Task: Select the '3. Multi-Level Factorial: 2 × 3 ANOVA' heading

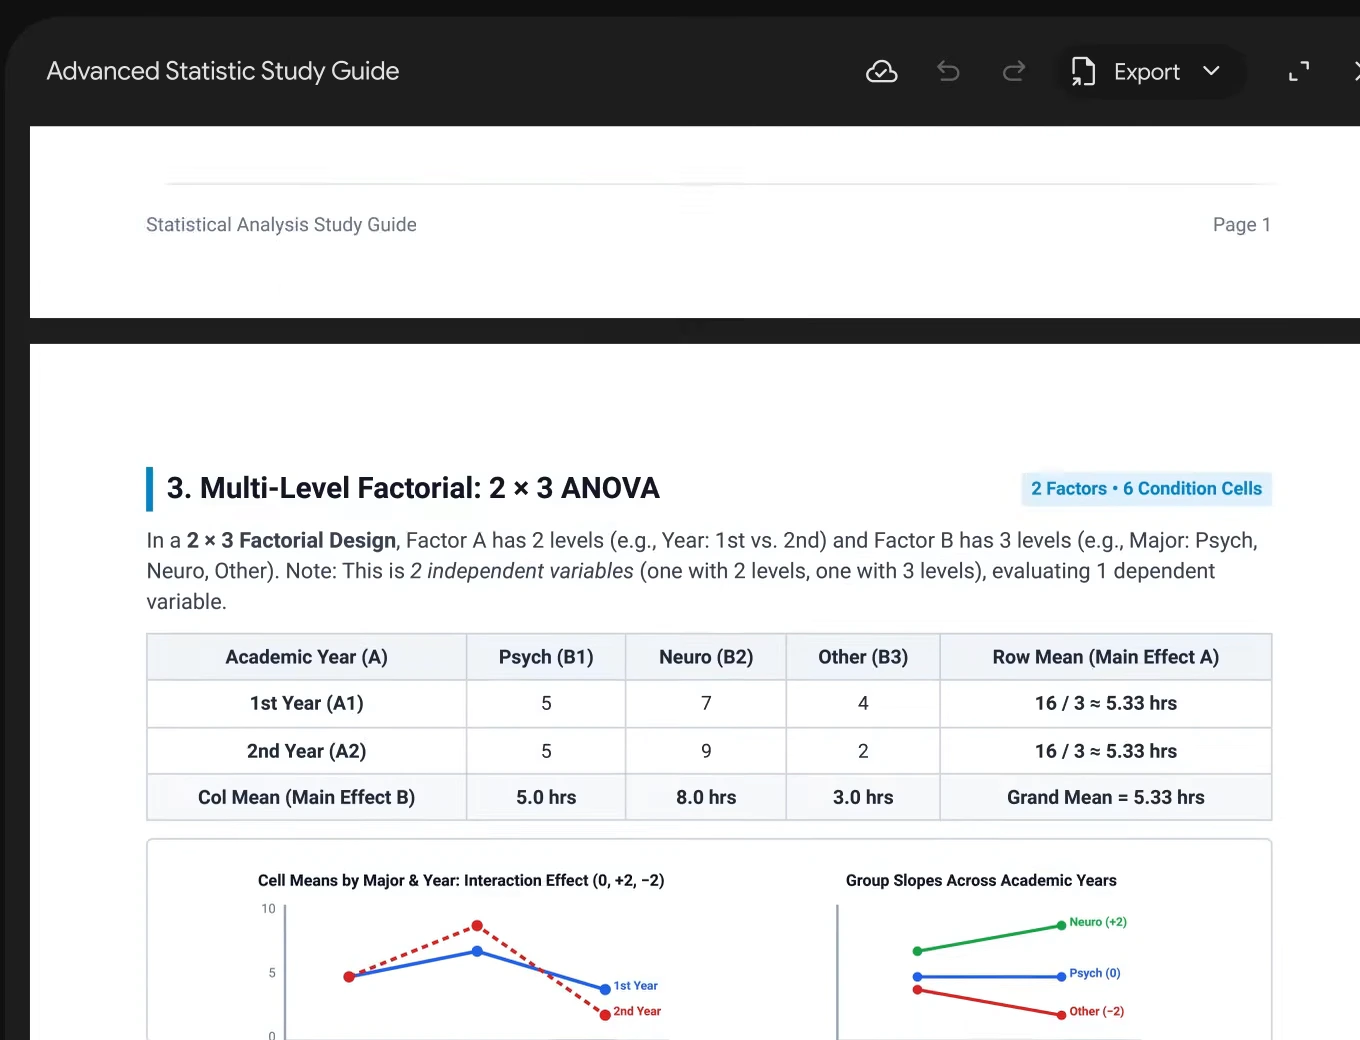Action: click(413, 488)
